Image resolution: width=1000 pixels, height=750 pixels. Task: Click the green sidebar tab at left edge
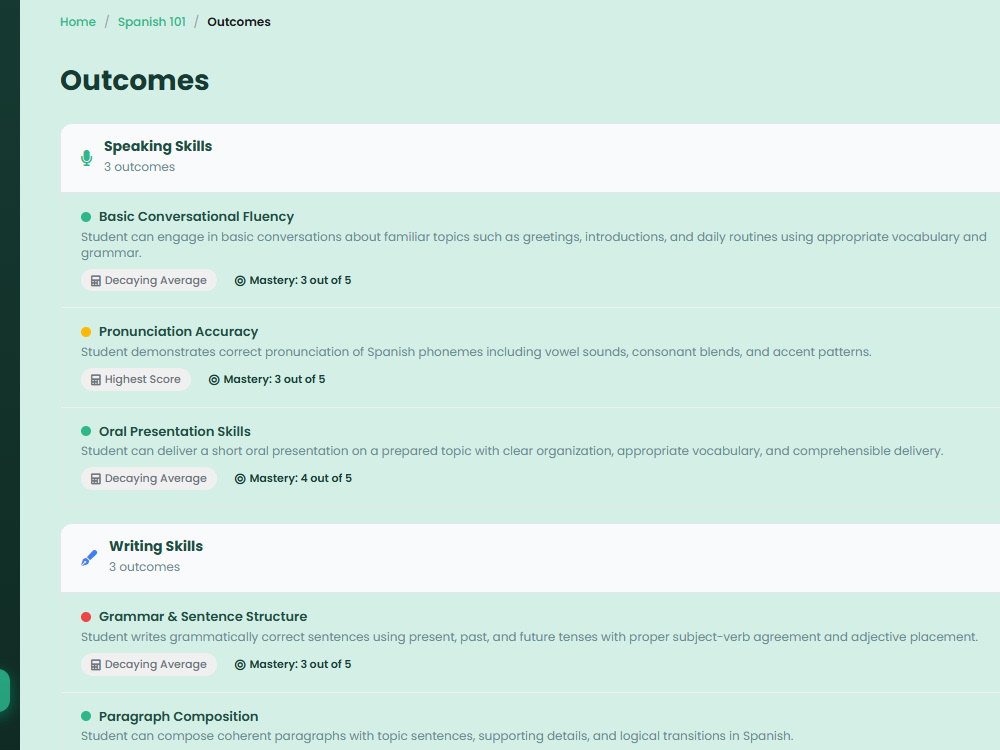(4, 690)
